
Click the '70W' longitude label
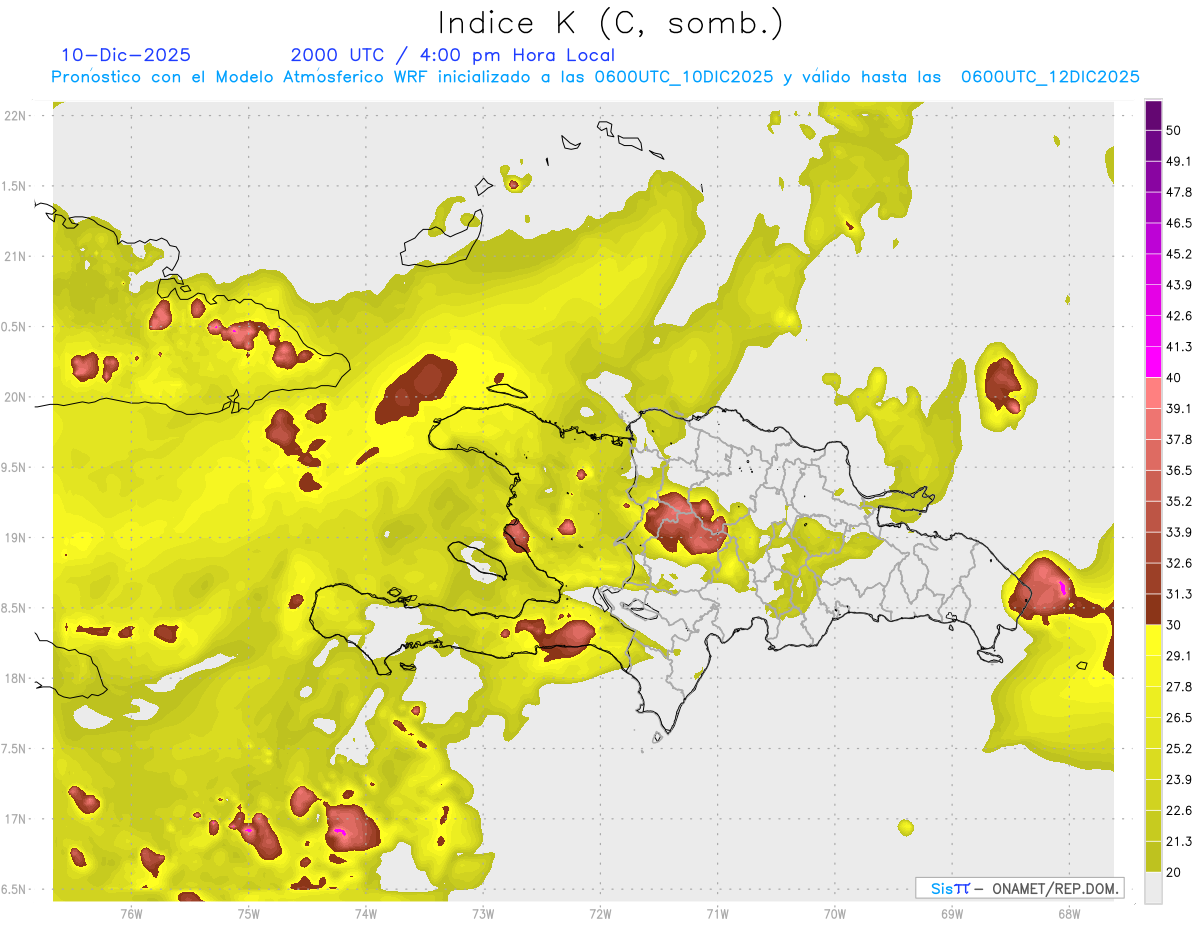point(835,914)
